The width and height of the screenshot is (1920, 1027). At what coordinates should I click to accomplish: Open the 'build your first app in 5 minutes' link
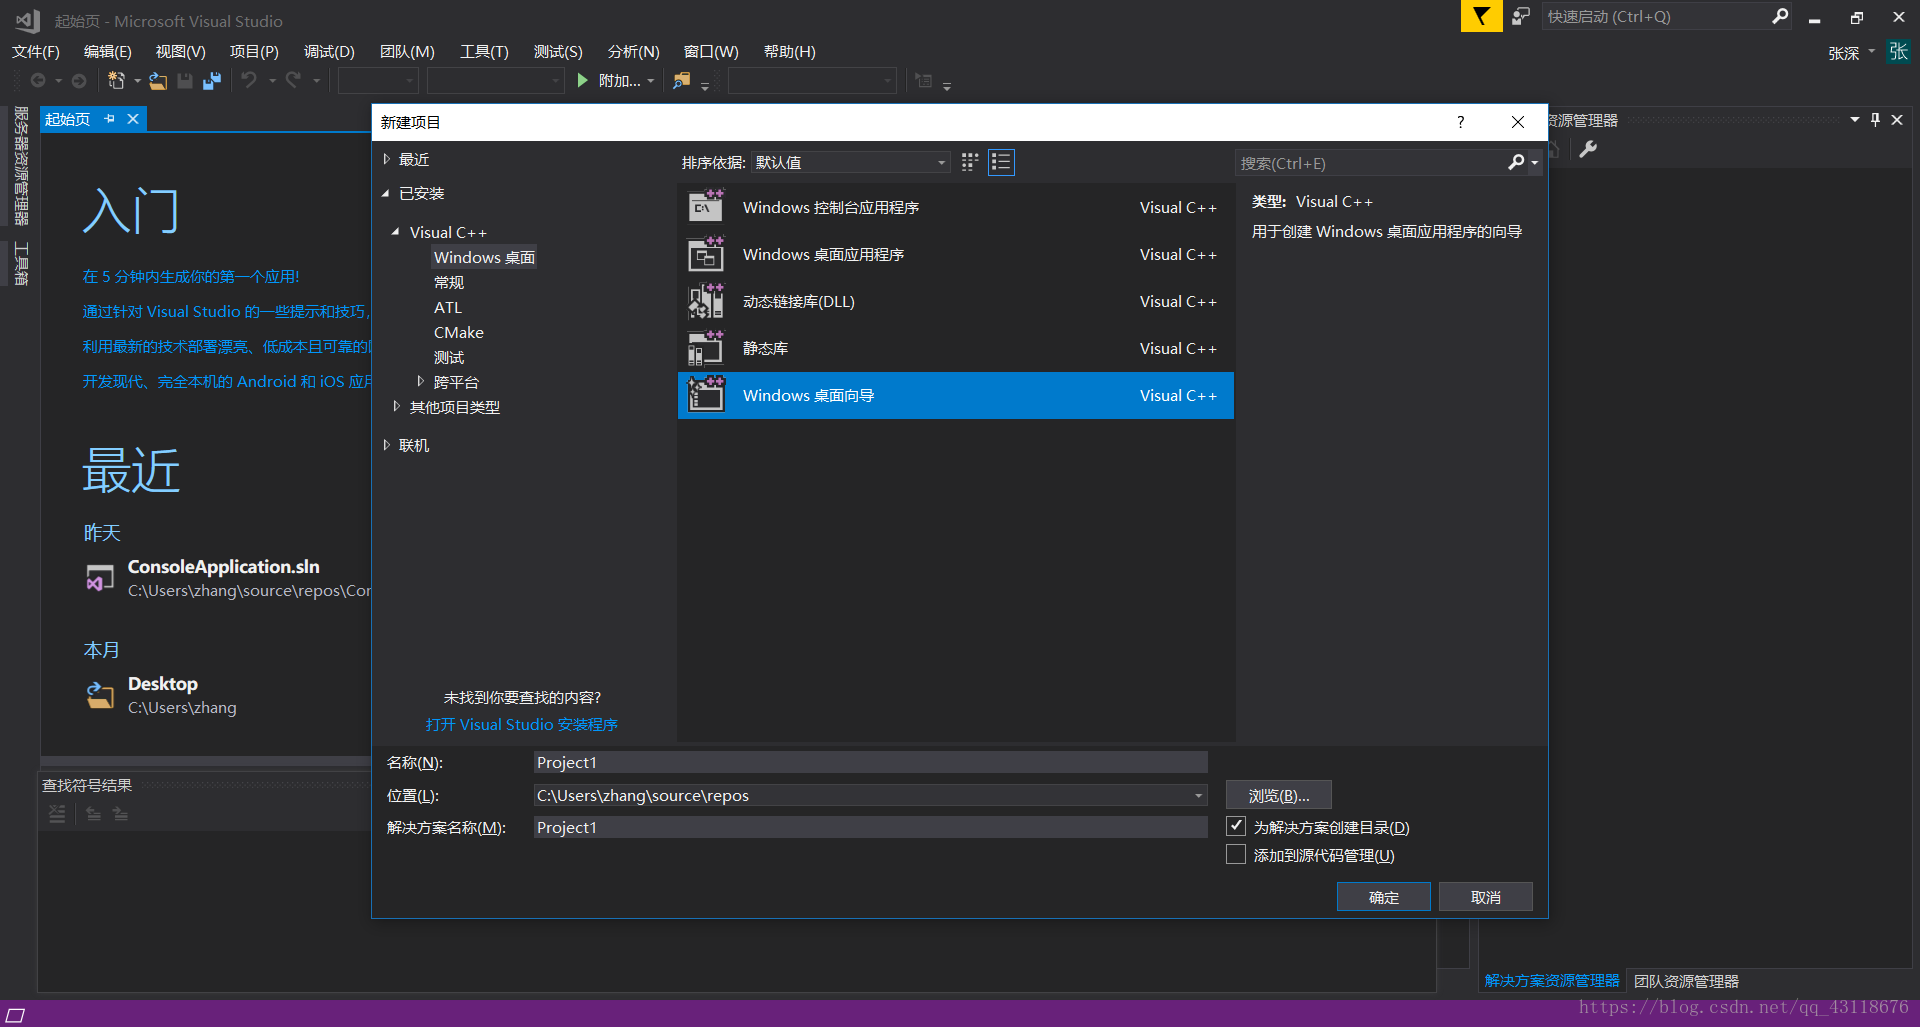[x=191, y=276]
